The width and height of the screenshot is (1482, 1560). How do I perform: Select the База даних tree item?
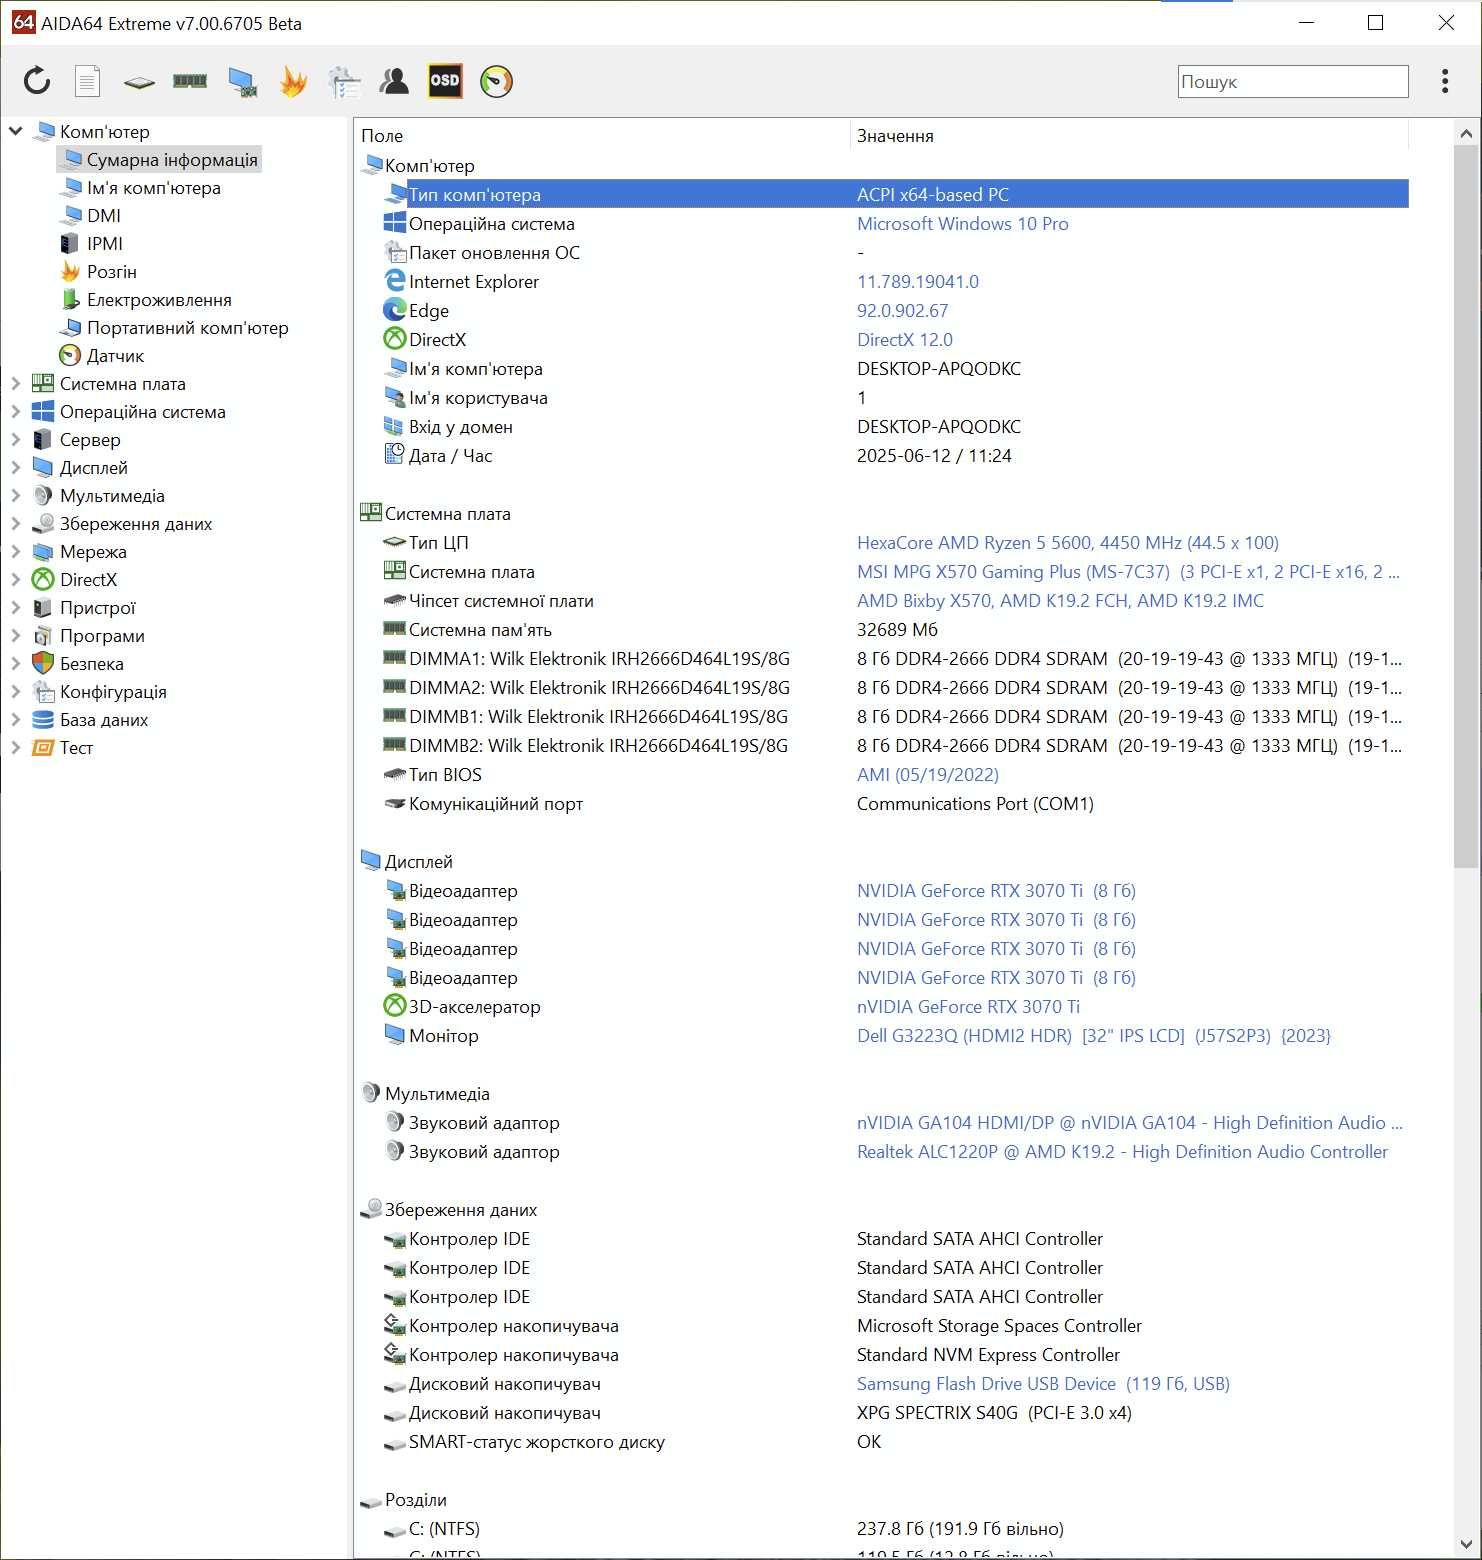tap(104, 719)
